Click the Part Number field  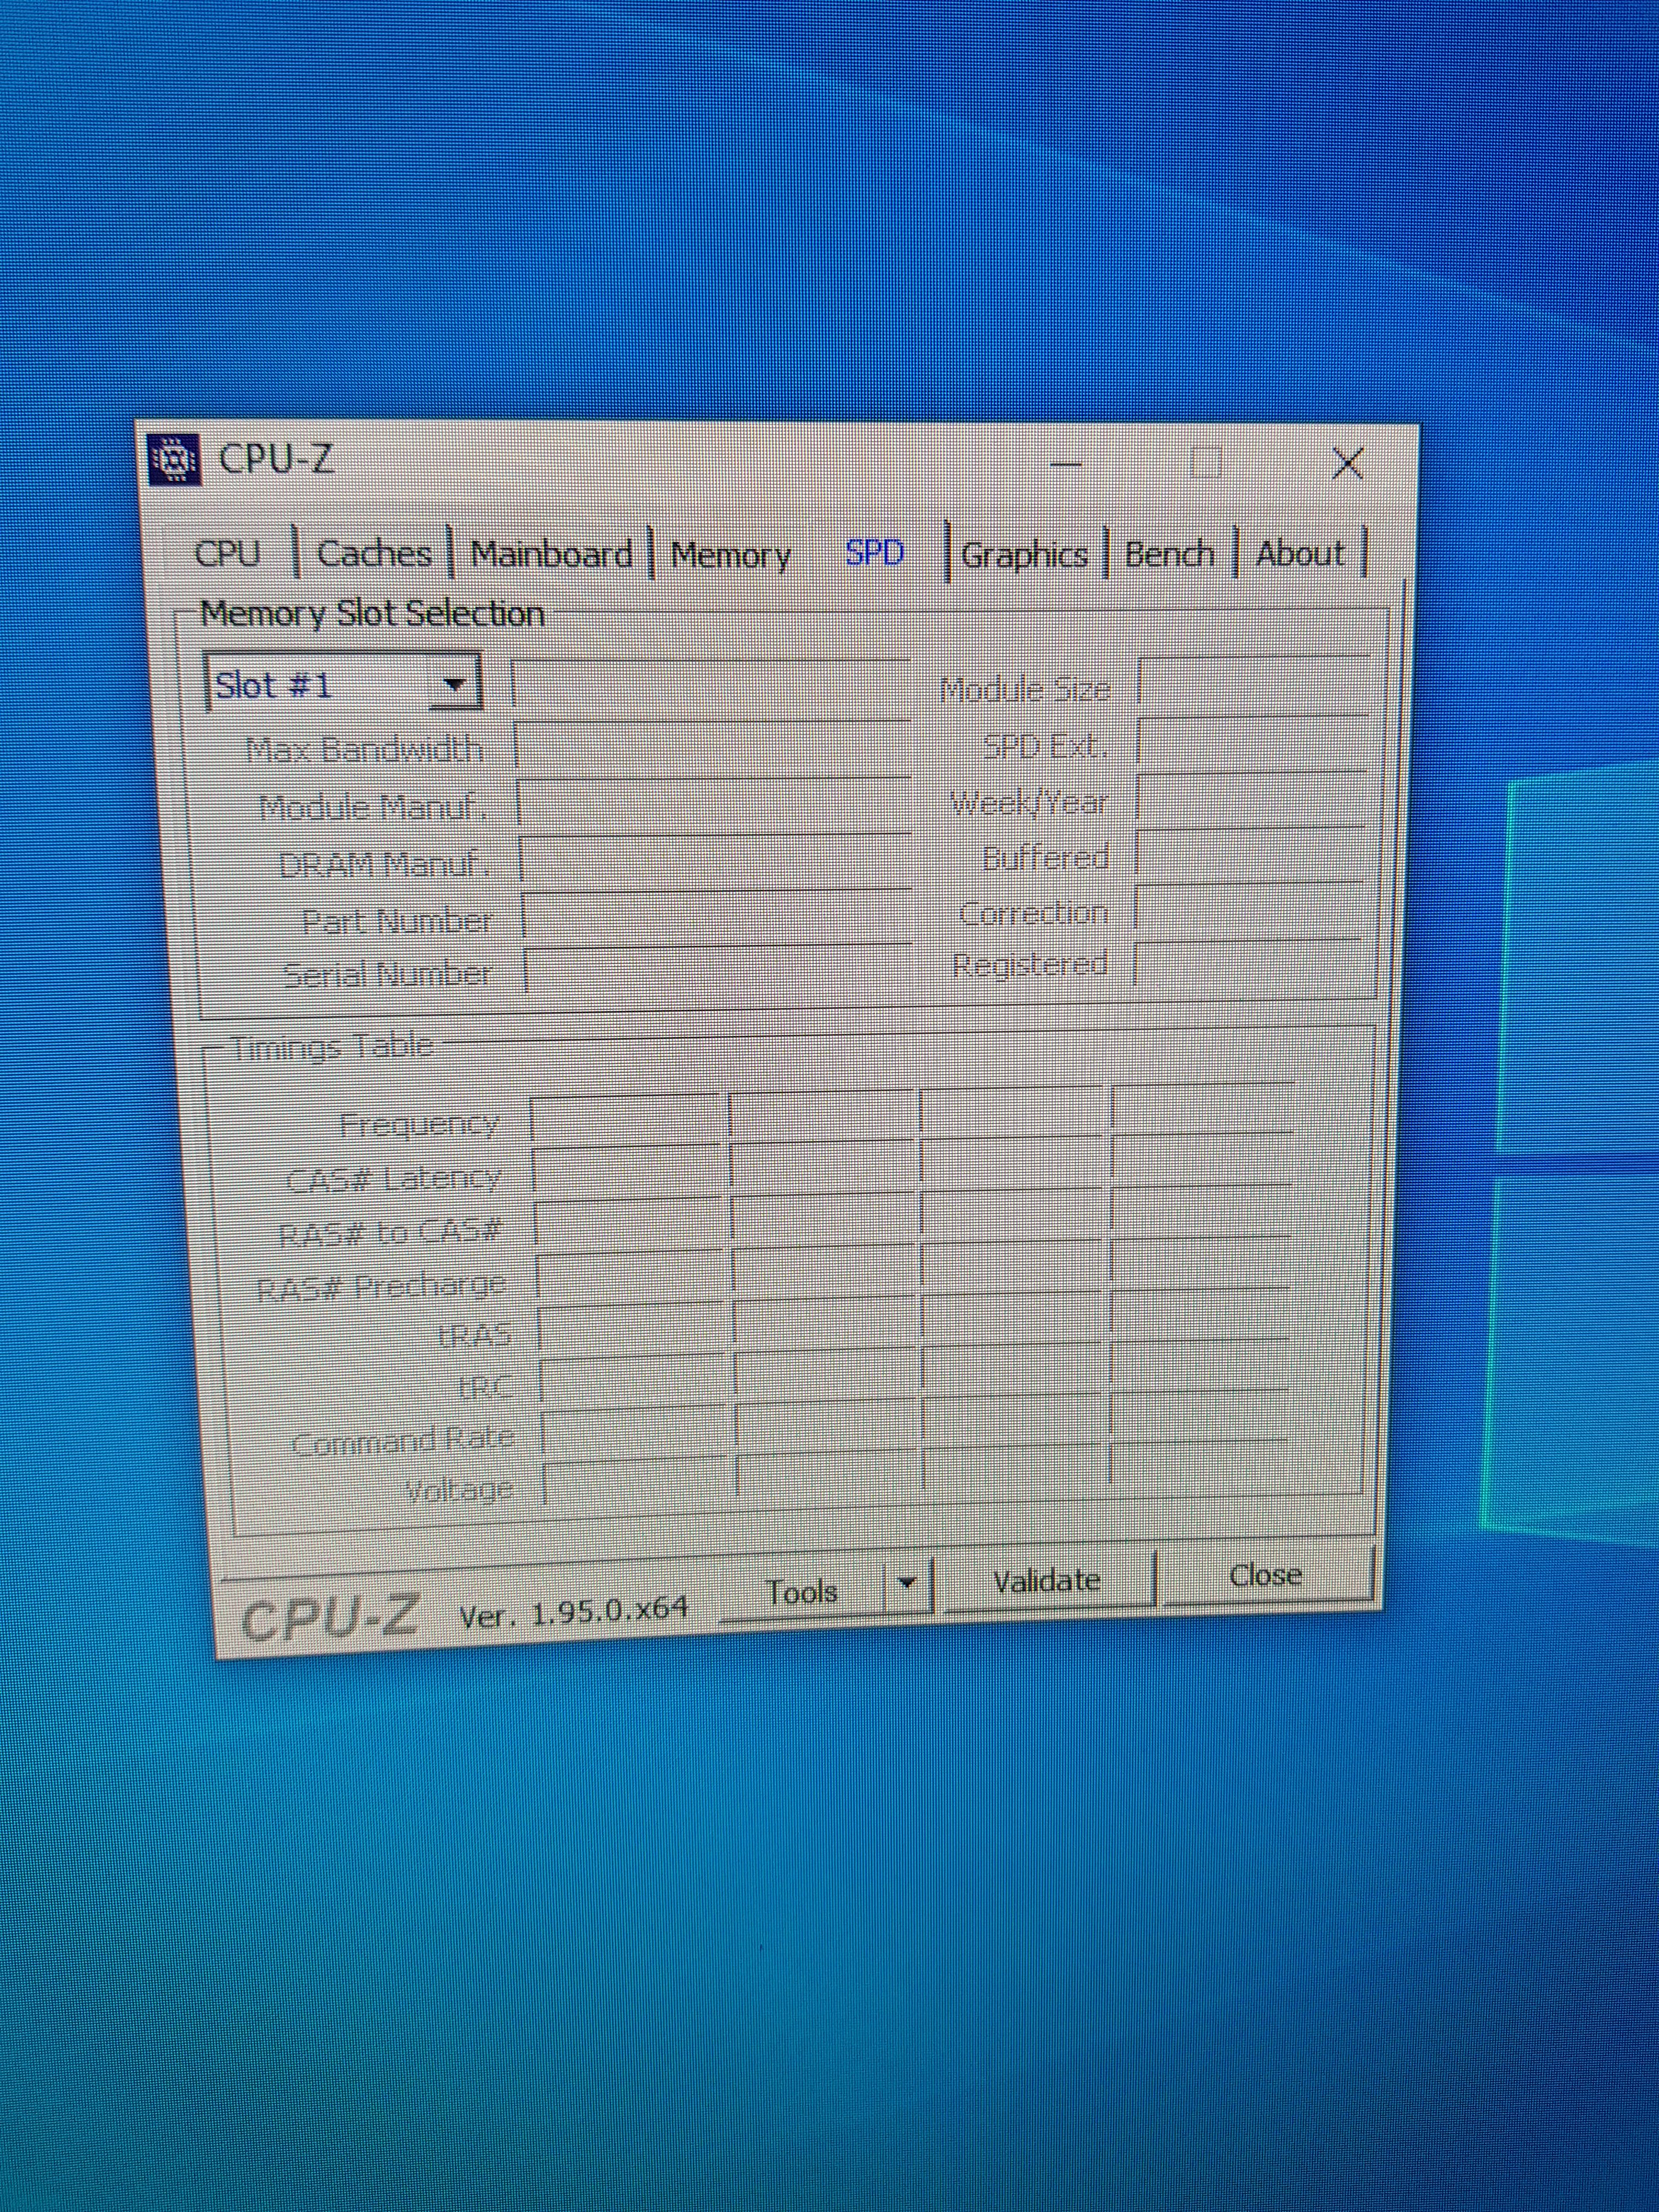coord(715,918)
